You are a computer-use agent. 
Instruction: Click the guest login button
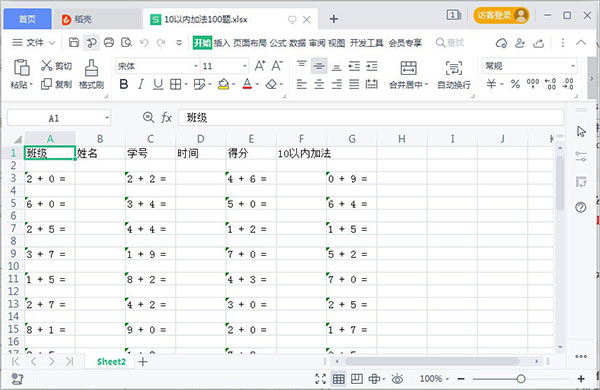[x=501, y=16]
